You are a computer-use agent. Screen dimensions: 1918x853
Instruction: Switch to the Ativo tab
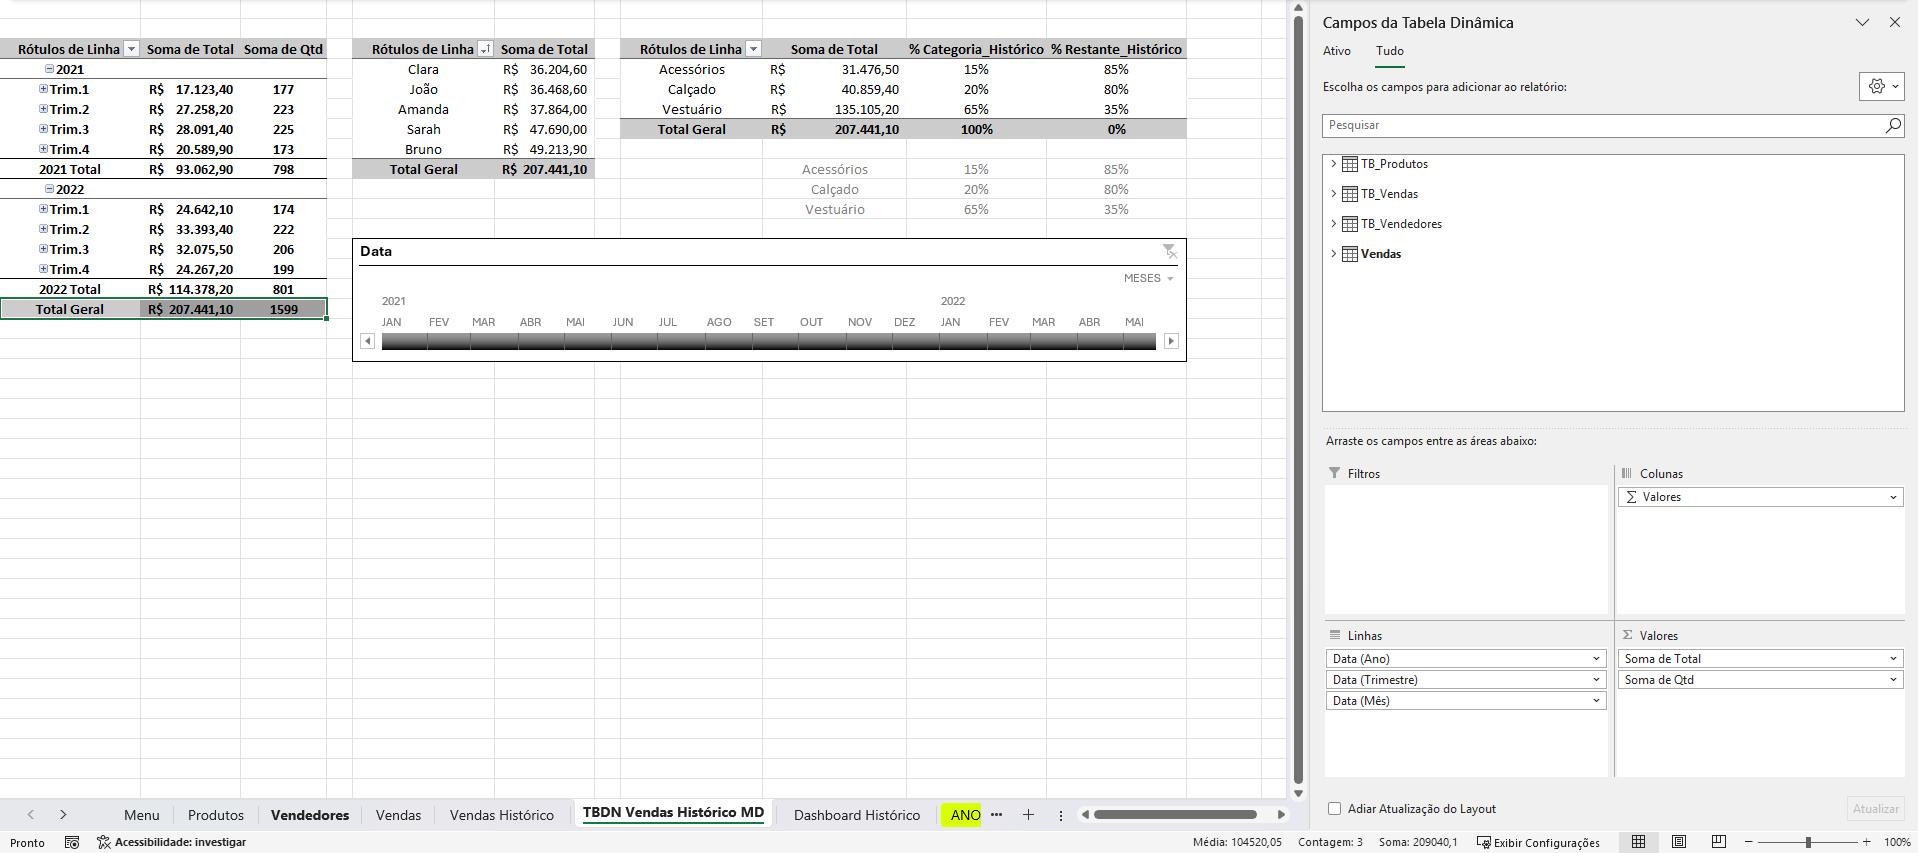tap(1336, 51)
